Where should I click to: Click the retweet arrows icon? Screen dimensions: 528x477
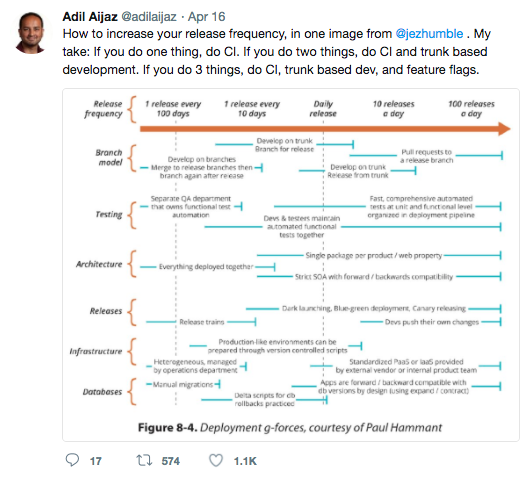tap(144, 460)
